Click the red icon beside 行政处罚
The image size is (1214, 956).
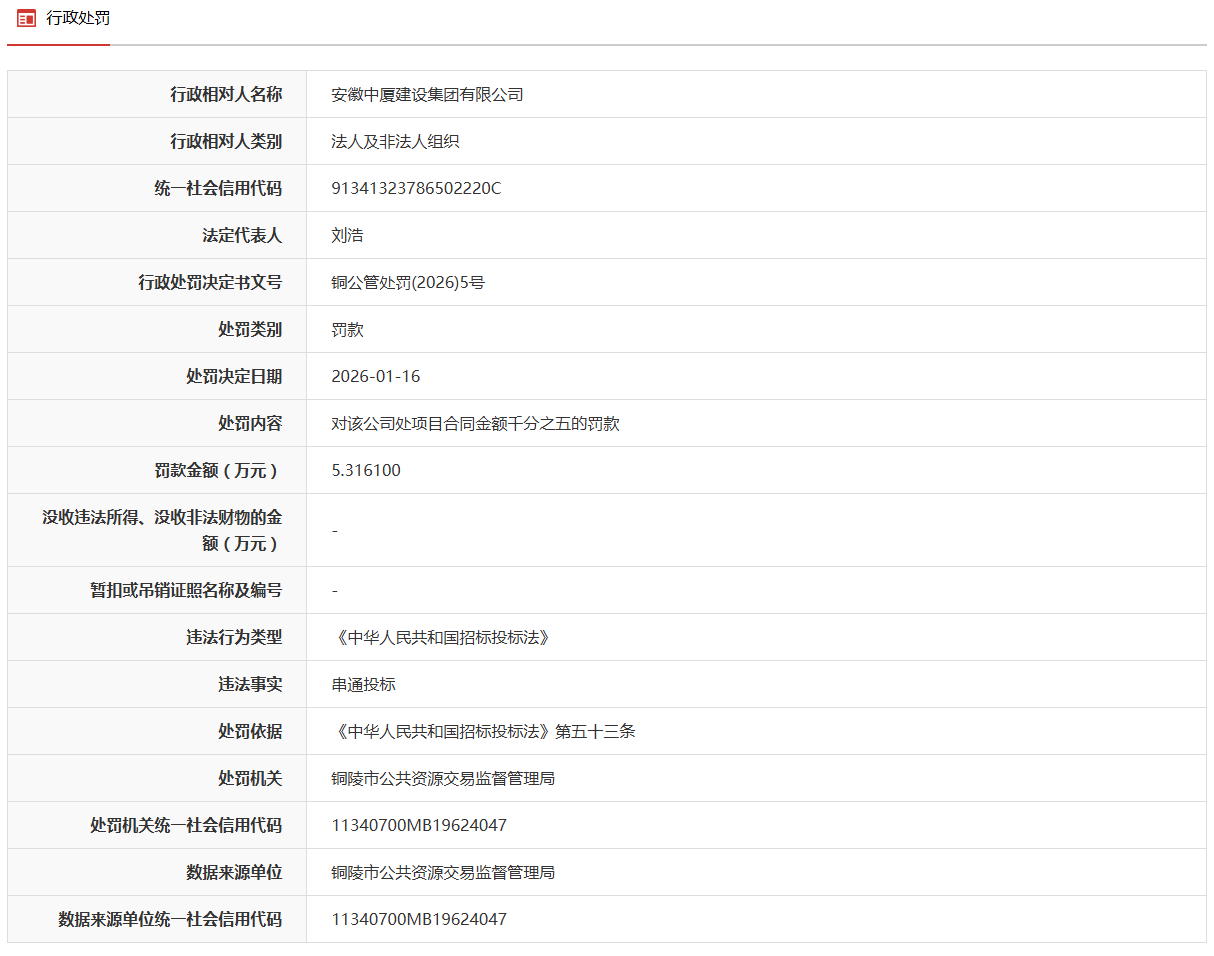[x=26, y=18]
